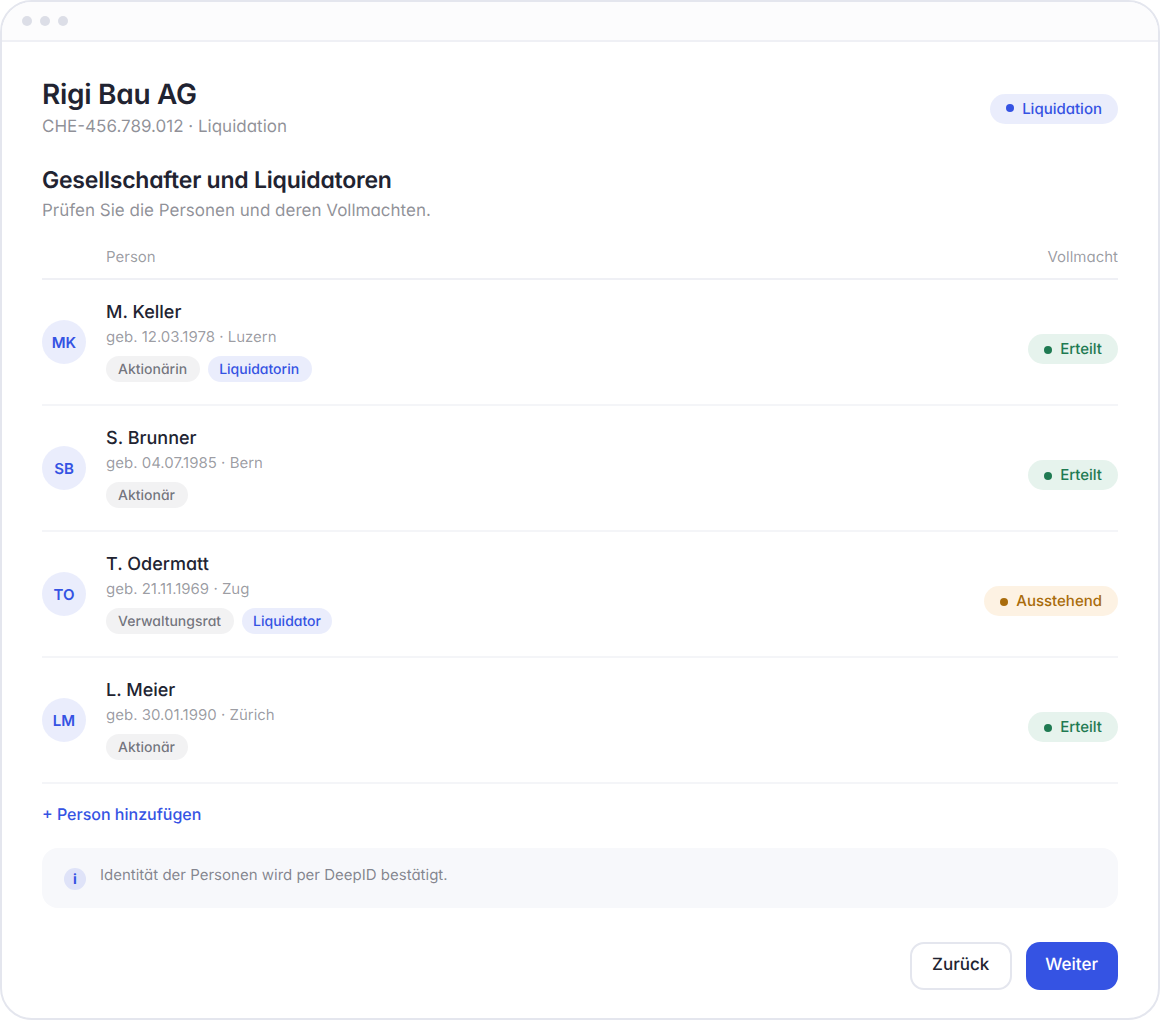
Task: Go back using the Zurück button
Action: coord(960,965)
